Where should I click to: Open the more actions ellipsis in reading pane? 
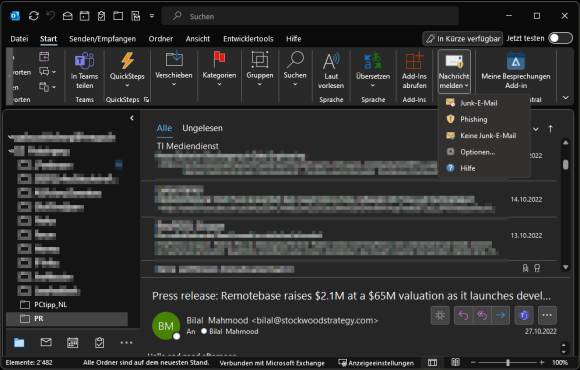[x=547, y=315]
